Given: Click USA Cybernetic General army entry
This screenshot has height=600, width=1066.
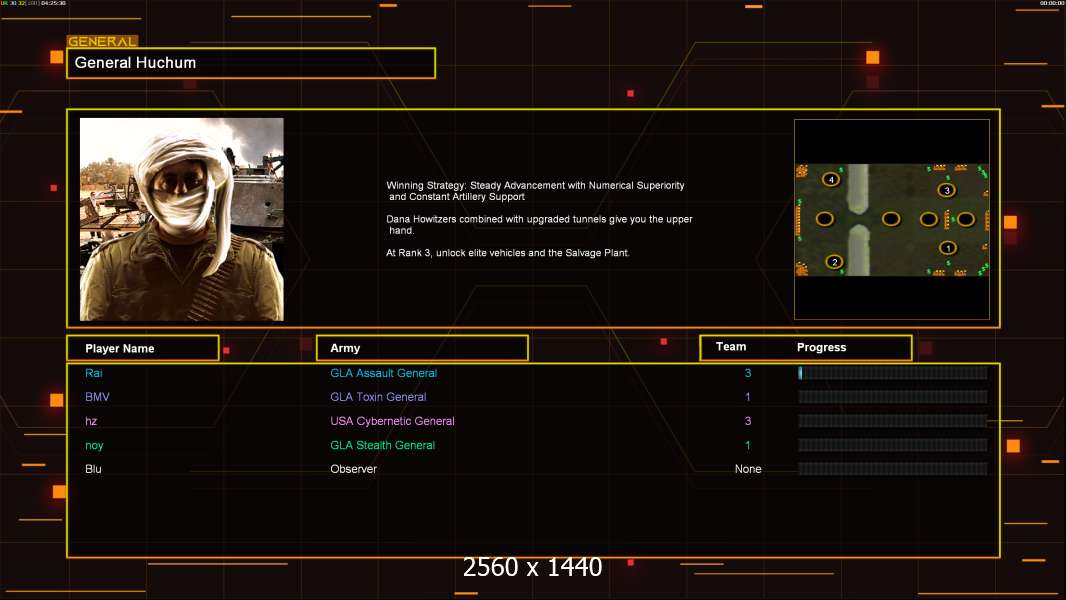Looking at the screenshot, I should tap(392, 421).
